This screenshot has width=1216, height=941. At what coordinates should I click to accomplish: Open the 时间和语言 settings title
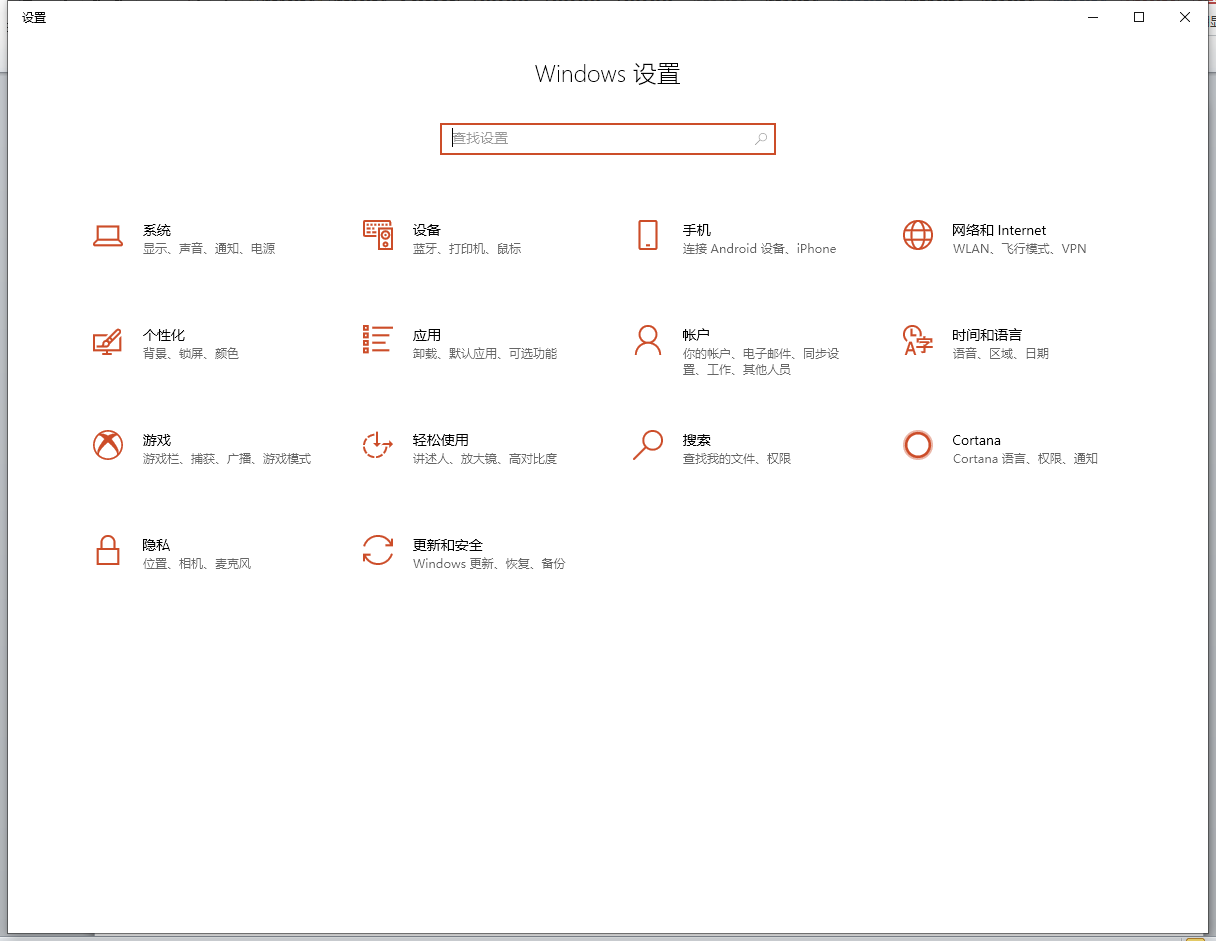click(987, 335)
